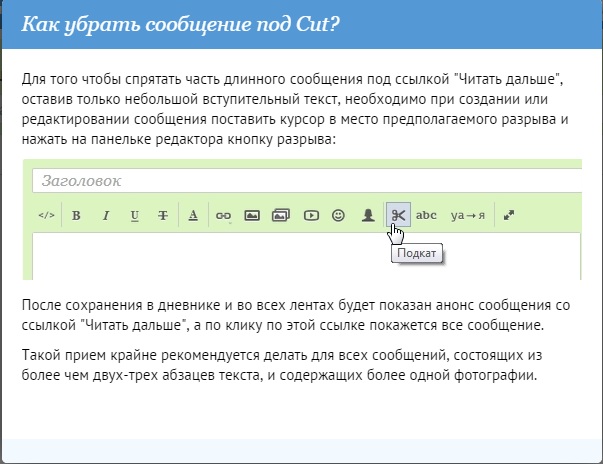Insert a single image
The width and height of the screenshot is (603, 464).
252,215
